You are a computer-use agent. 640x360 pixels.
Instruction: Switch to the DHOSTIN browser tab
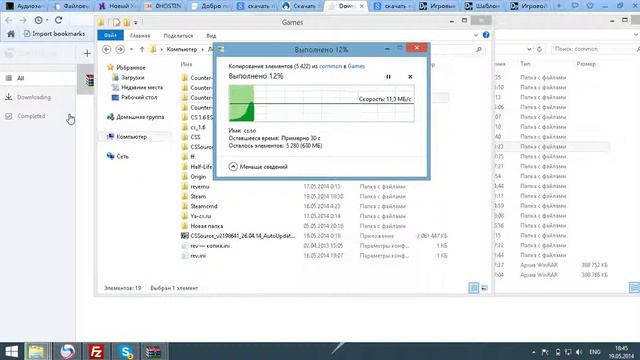pos(163,6)
